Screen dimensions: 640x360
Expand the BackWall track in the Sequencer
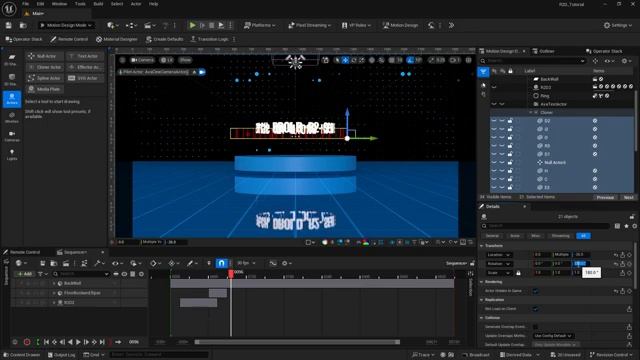coord(54,283)
